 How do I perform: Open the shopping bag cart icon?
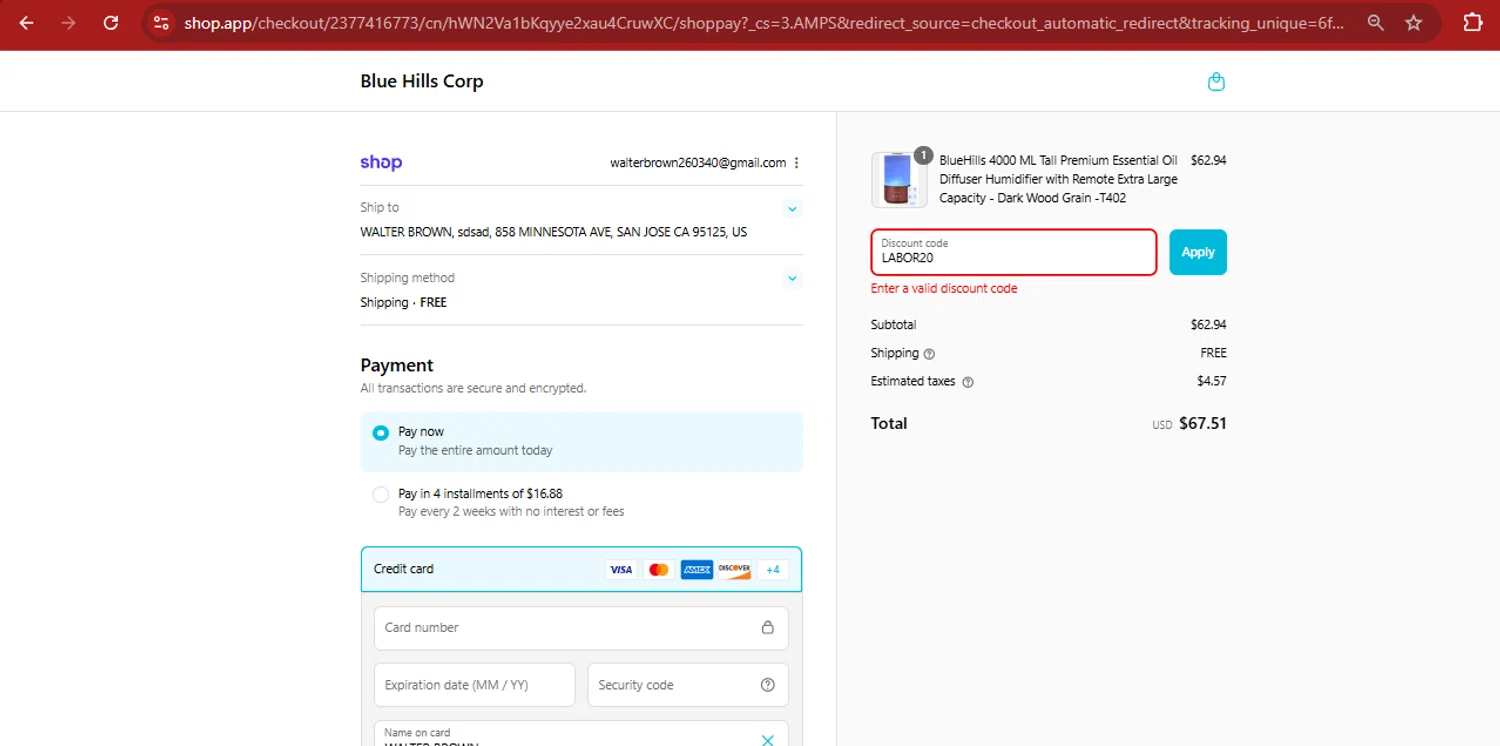[x=1216, y=82]
